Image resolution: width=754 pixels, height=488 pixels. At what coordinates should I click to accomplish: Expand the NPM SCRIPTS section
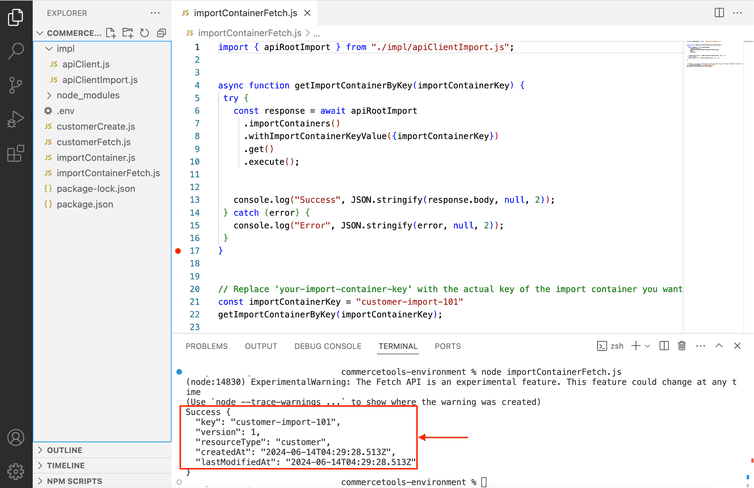tap(70, 481)
